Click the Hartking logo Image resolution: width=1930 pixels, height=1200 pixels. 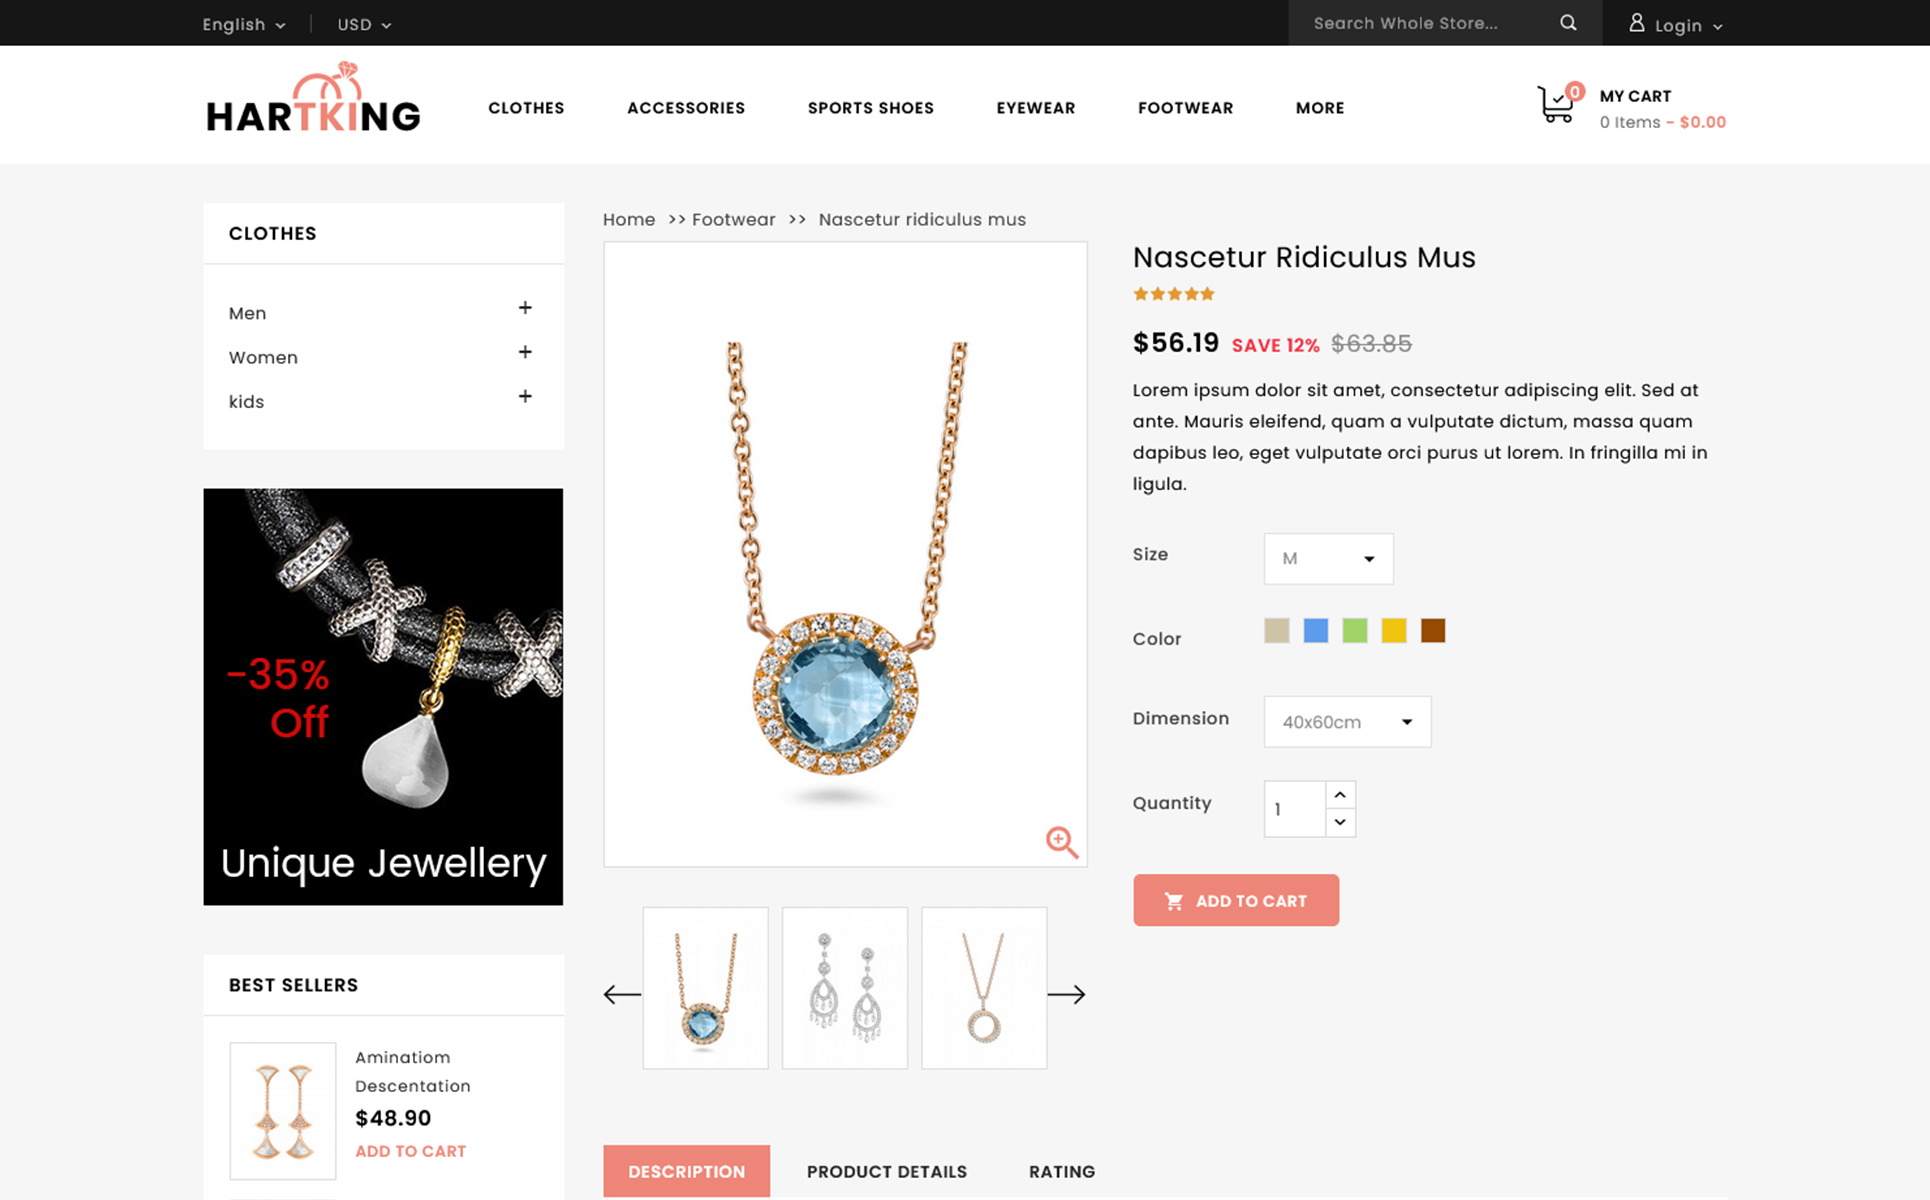pyautogui.click(x=313, y=98)
